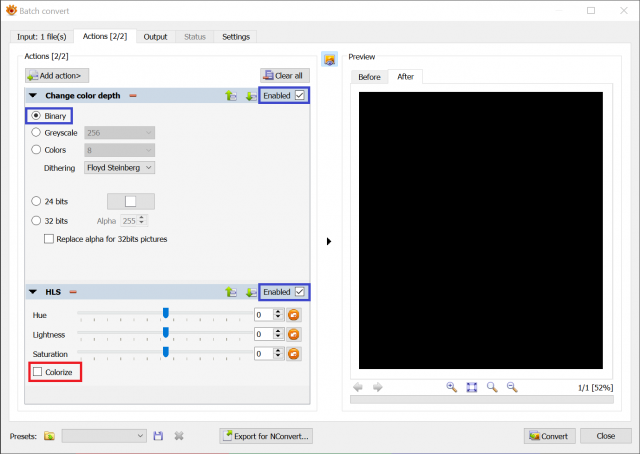640x454 pixels.
Task: Select the 24 bits option
Action: point(36,201)
